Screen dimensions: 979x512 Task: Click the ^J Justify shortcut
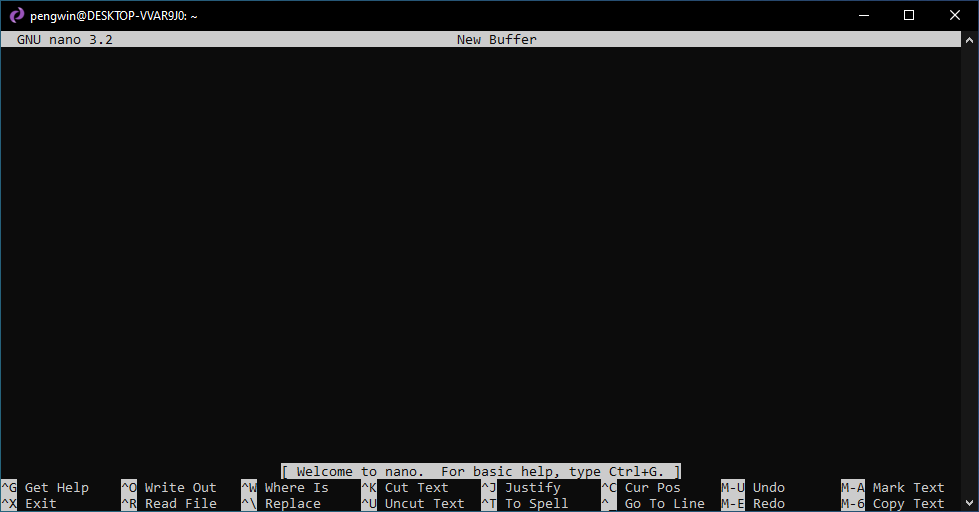(521, 488)
